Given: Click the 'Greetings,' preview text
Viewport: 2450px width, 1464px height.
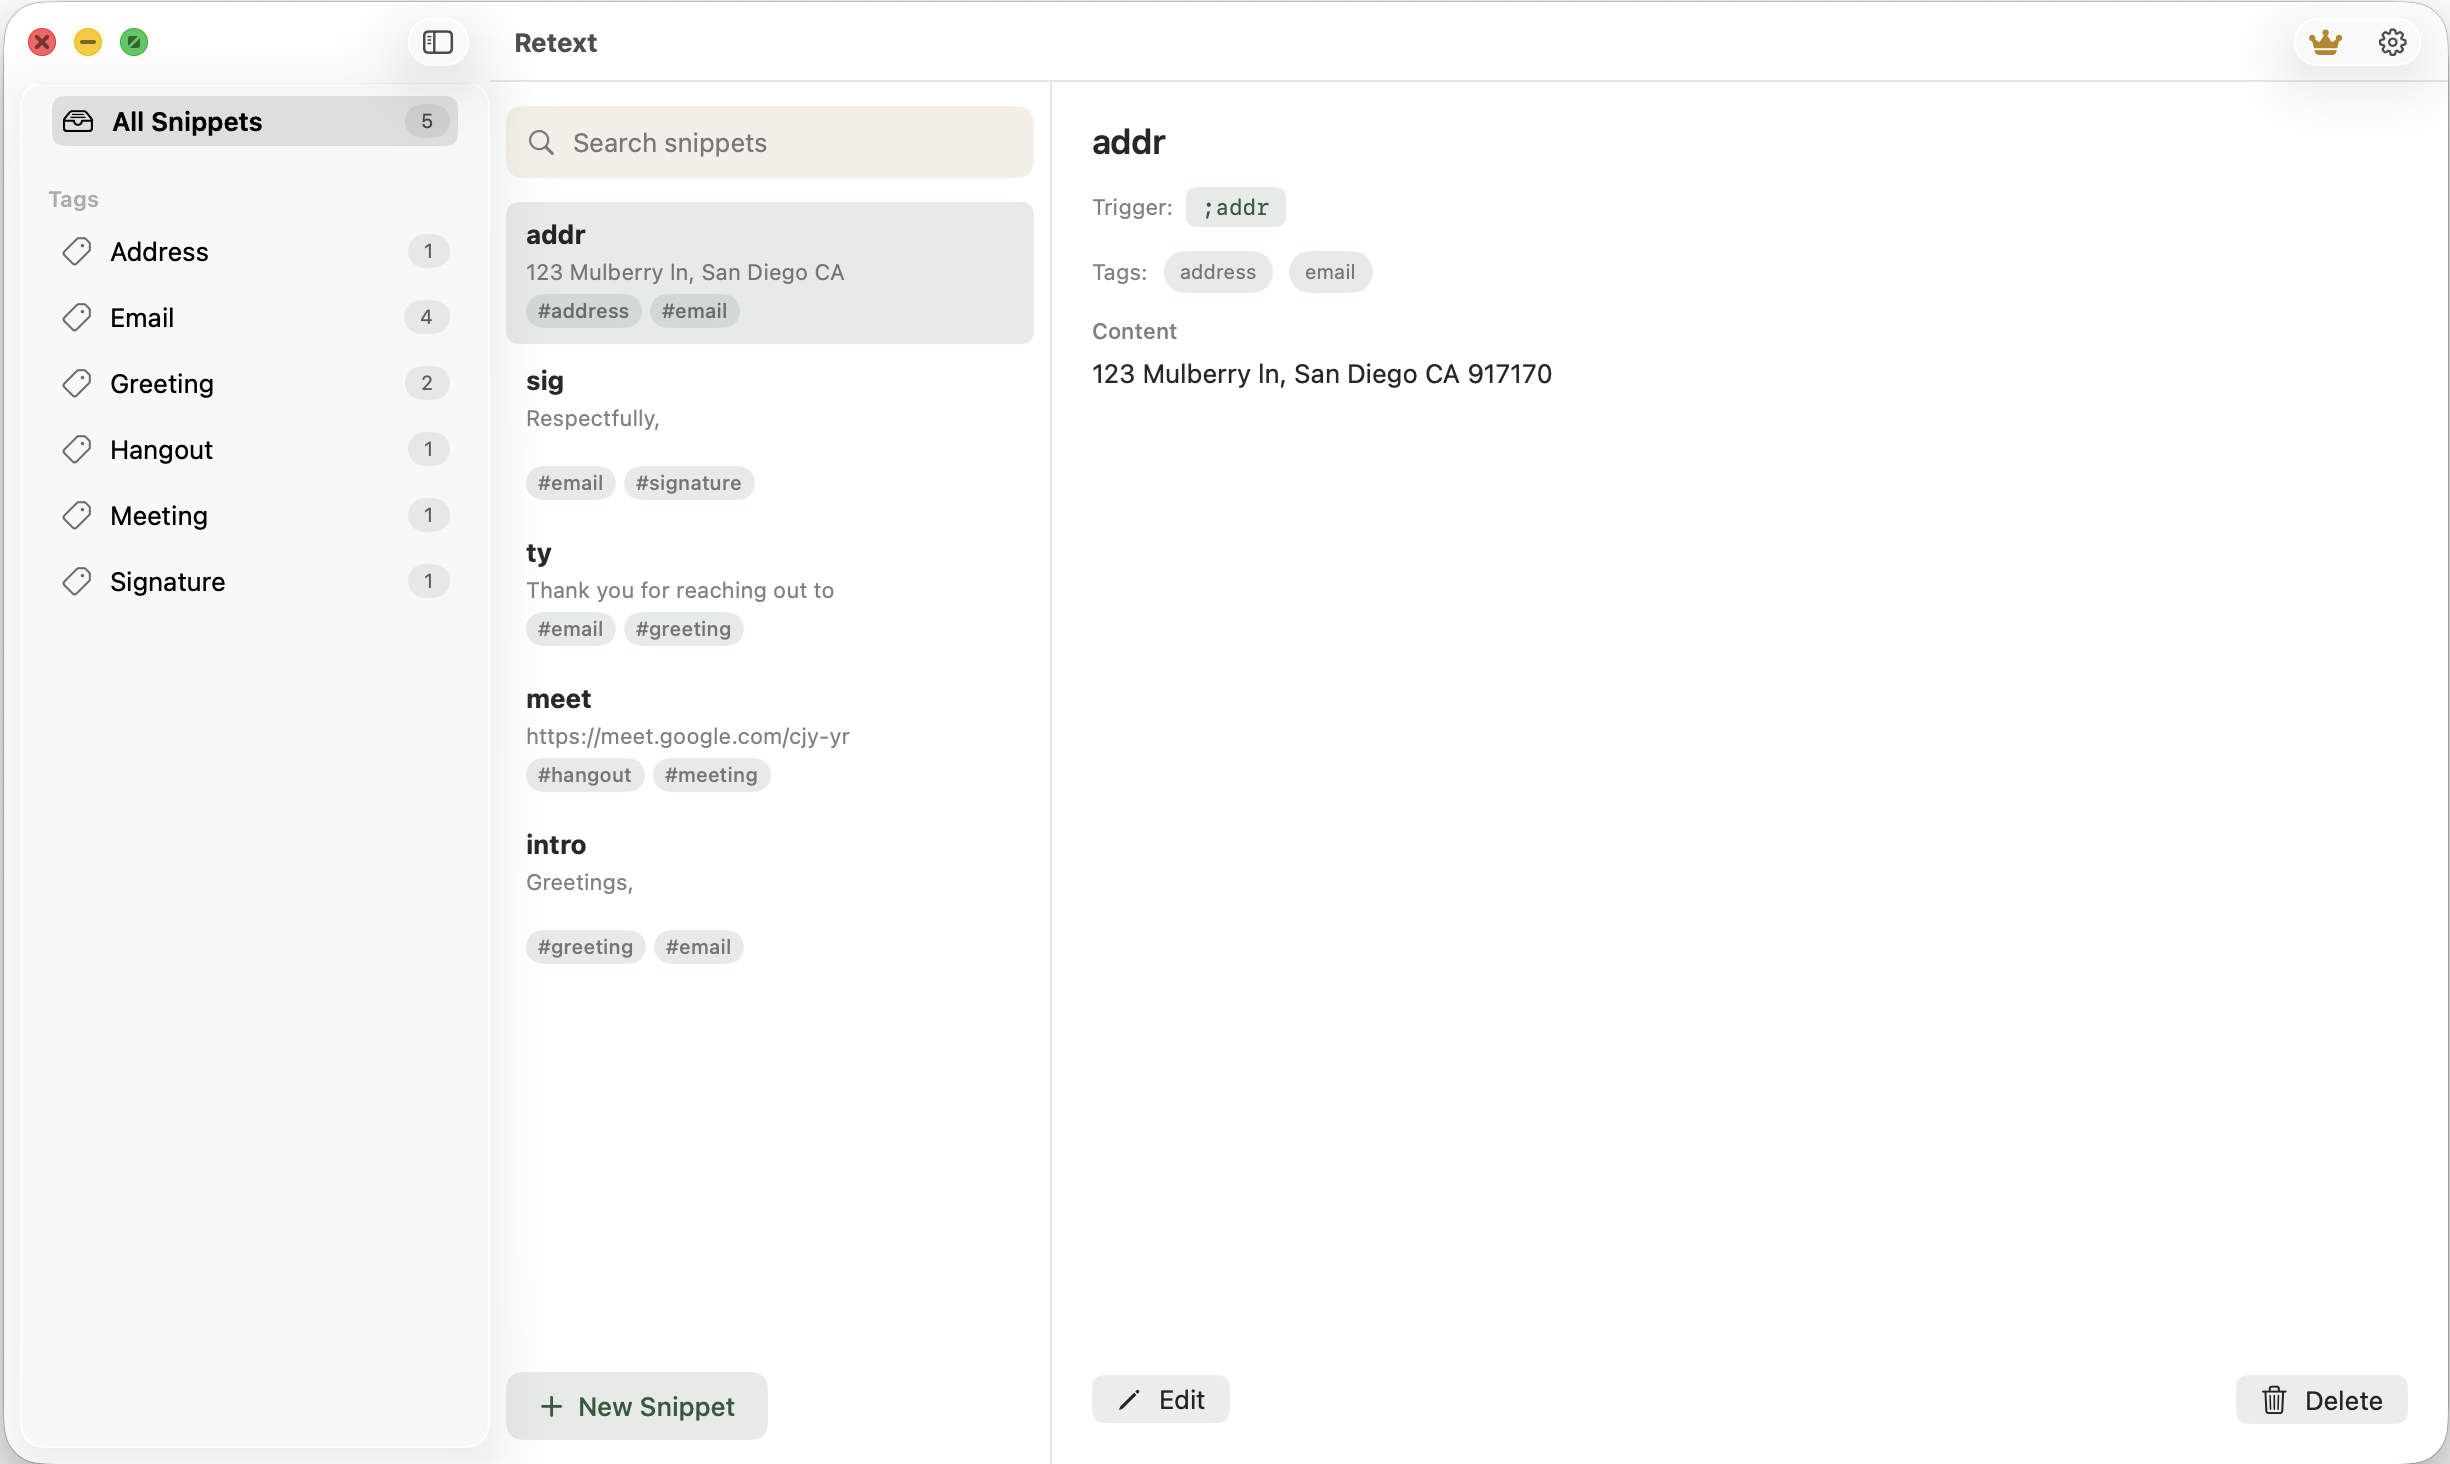Looking at the screenshot, I should [x=580, y=882].
